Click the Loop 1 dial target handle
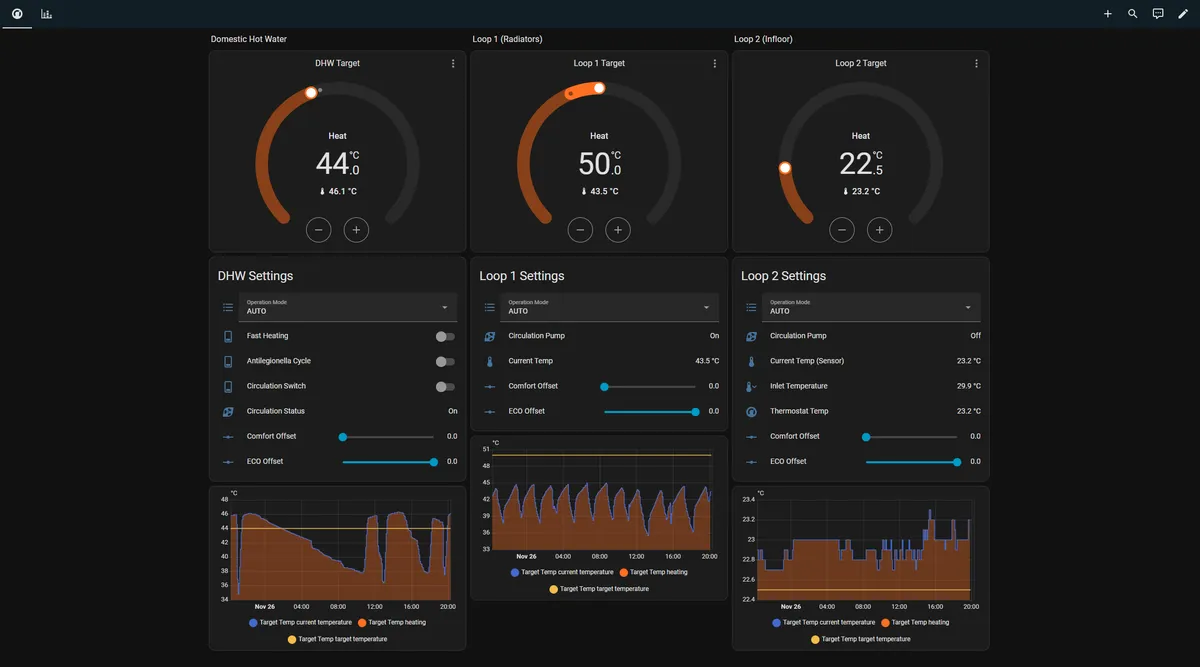The image size is (1200, 667). 599,88
